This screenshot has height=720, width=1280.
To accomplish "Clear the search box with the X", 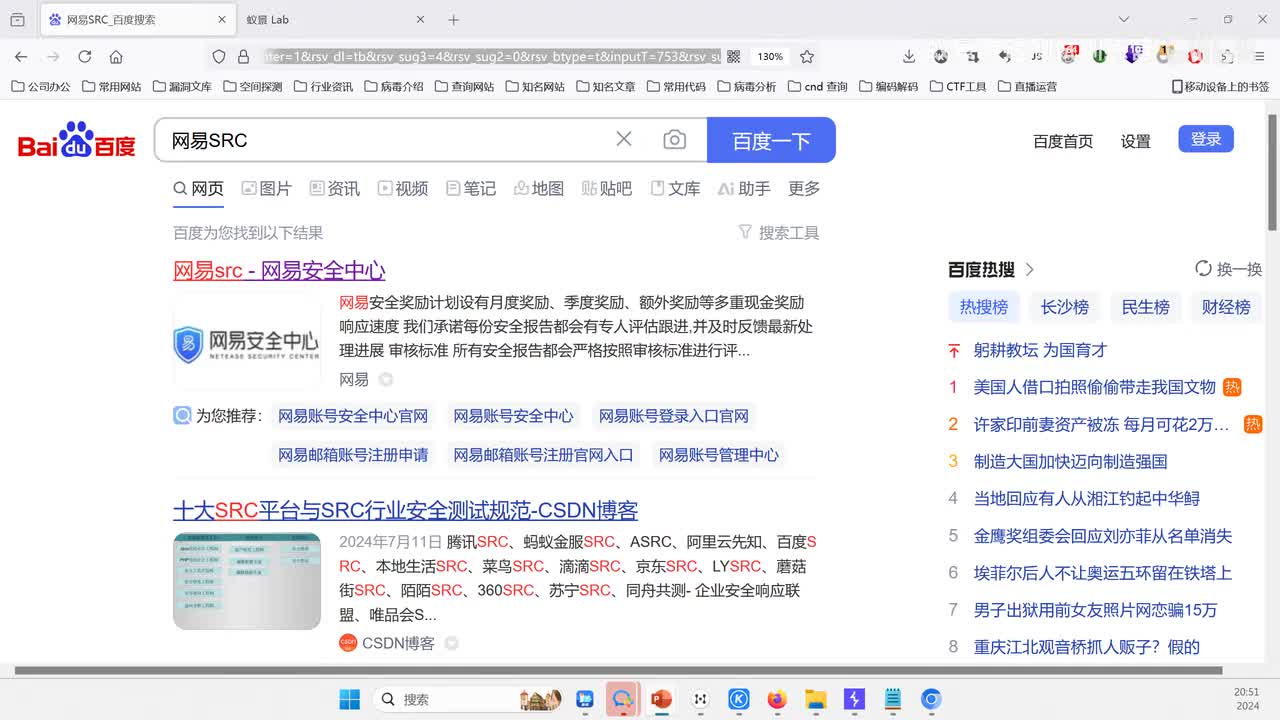I will 624,139.
